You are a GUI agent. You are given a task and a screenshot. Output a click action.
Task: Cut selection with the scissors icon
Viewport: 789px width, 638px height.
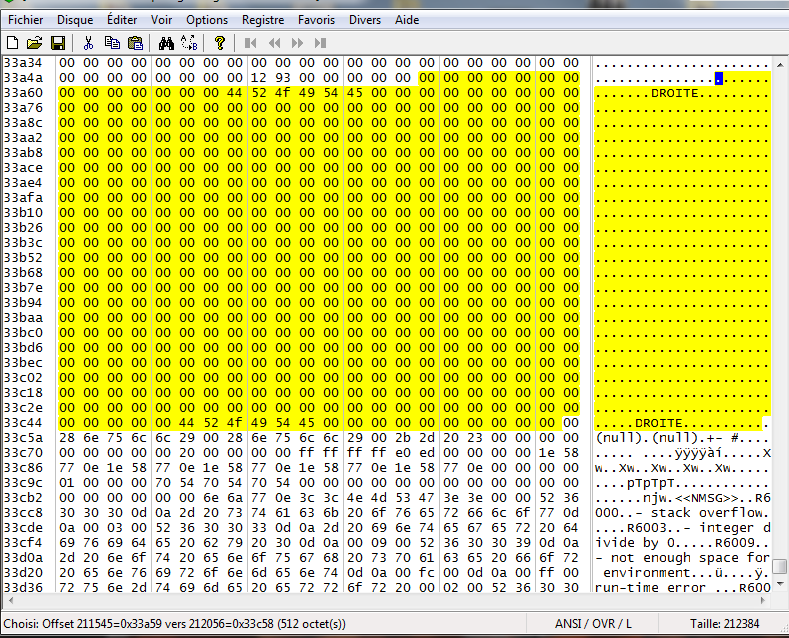click(x=88, y=43)
